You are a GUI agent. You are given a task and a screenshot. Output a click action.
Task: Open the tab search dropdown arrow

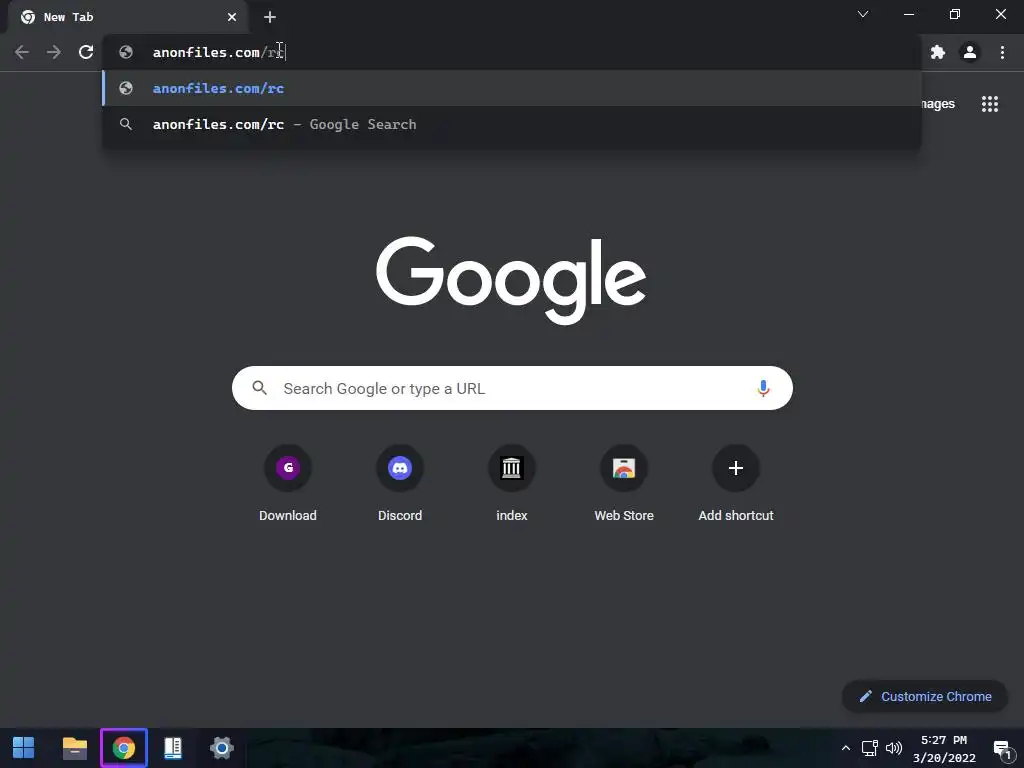pos(863,14)
